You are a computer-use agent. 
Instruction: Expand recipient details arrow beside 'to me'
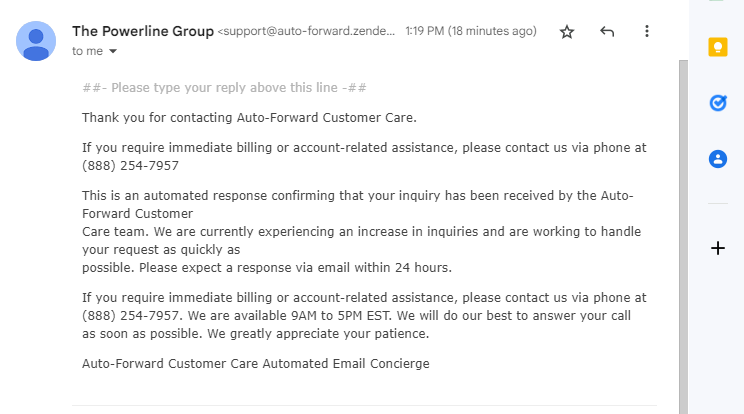pyautogui.click(x=112, y=51)
